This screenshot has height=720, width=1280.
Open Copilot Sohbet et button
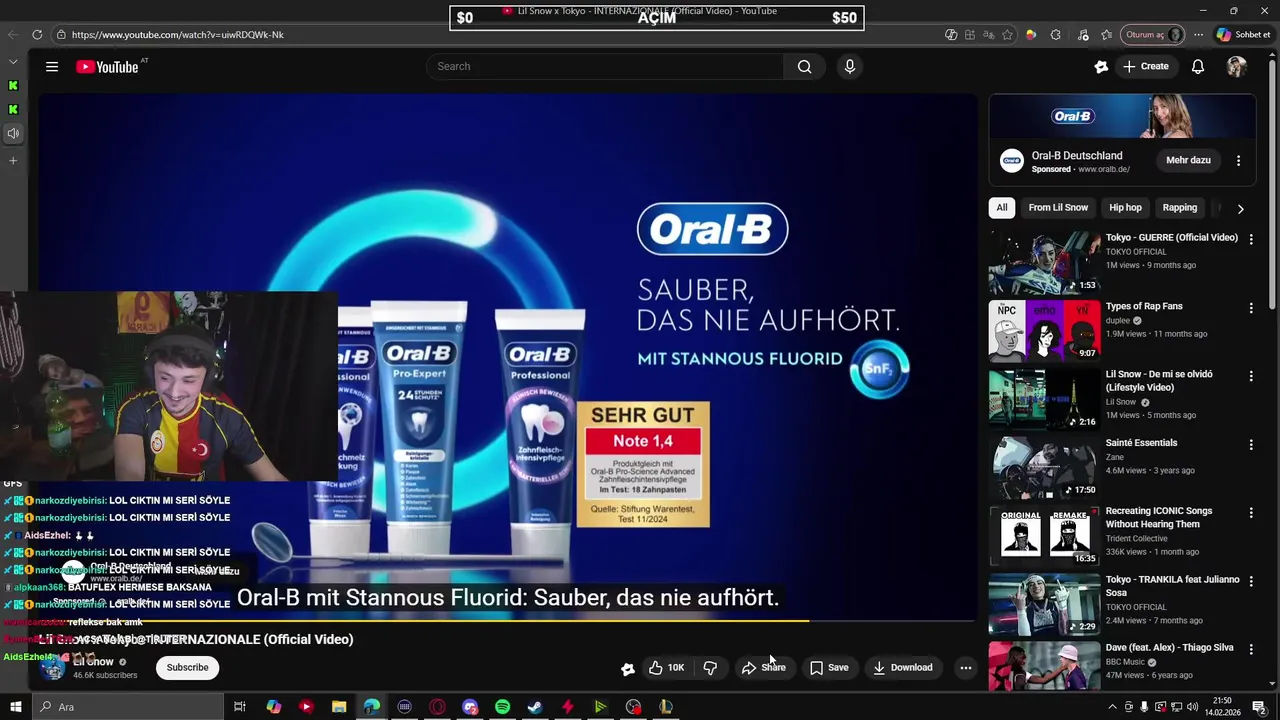[x=1243, y=35]
